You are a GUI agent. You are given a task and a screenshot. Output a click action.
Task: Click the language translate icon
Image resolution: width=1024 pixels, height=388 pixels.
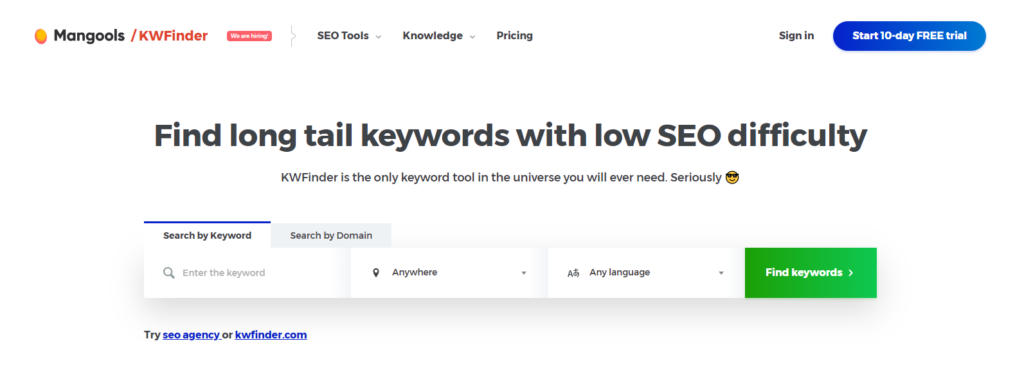pos(573,273)
